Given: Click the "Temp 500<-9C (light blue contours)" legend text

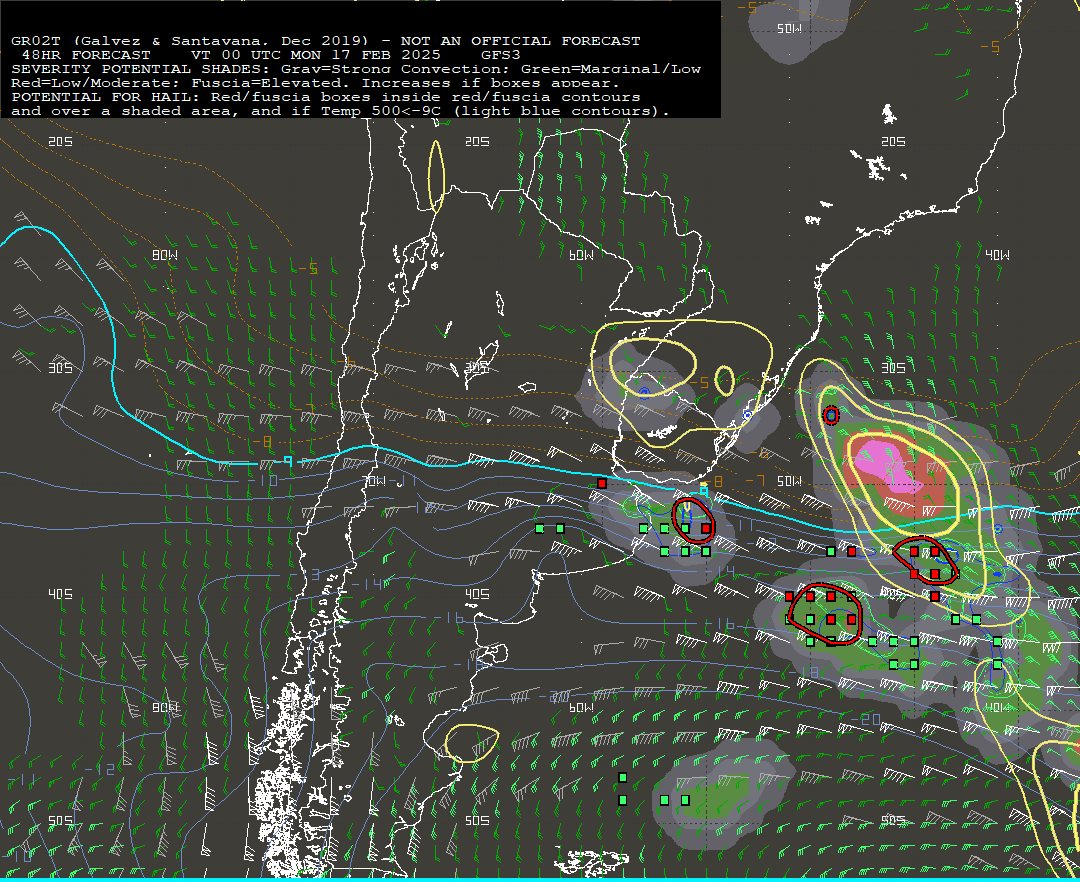Looking at the screenshot, I should pyautogui.click(x=495, y=111).
